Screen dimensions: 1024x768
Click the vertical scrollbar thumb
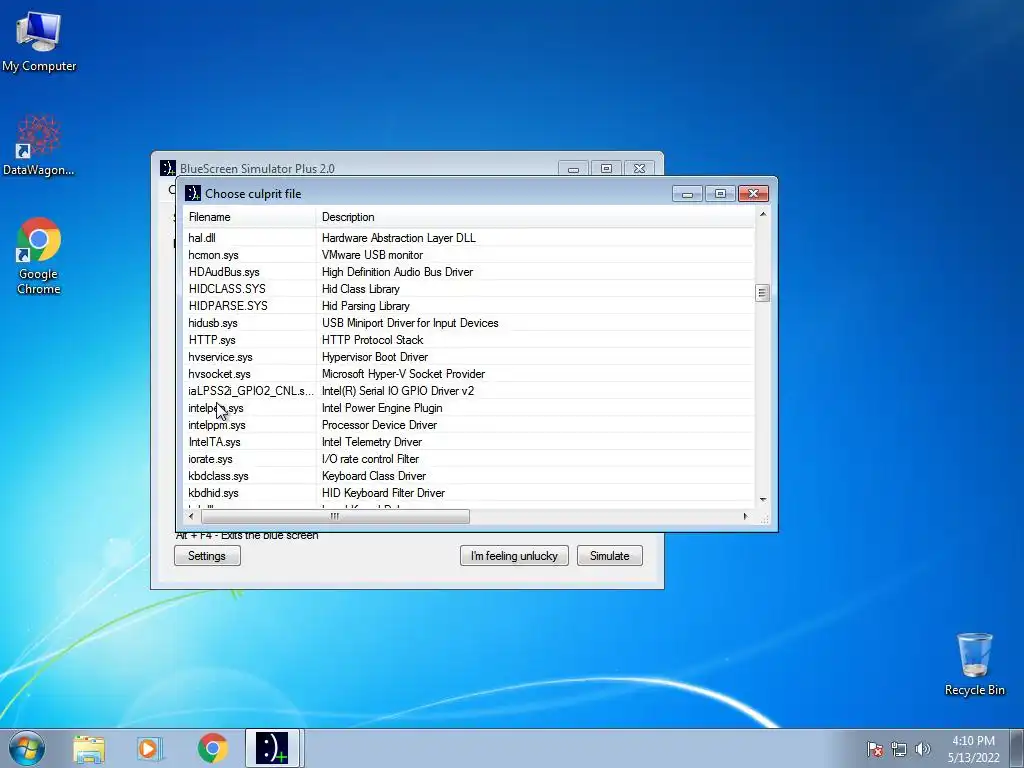point(762,293)
